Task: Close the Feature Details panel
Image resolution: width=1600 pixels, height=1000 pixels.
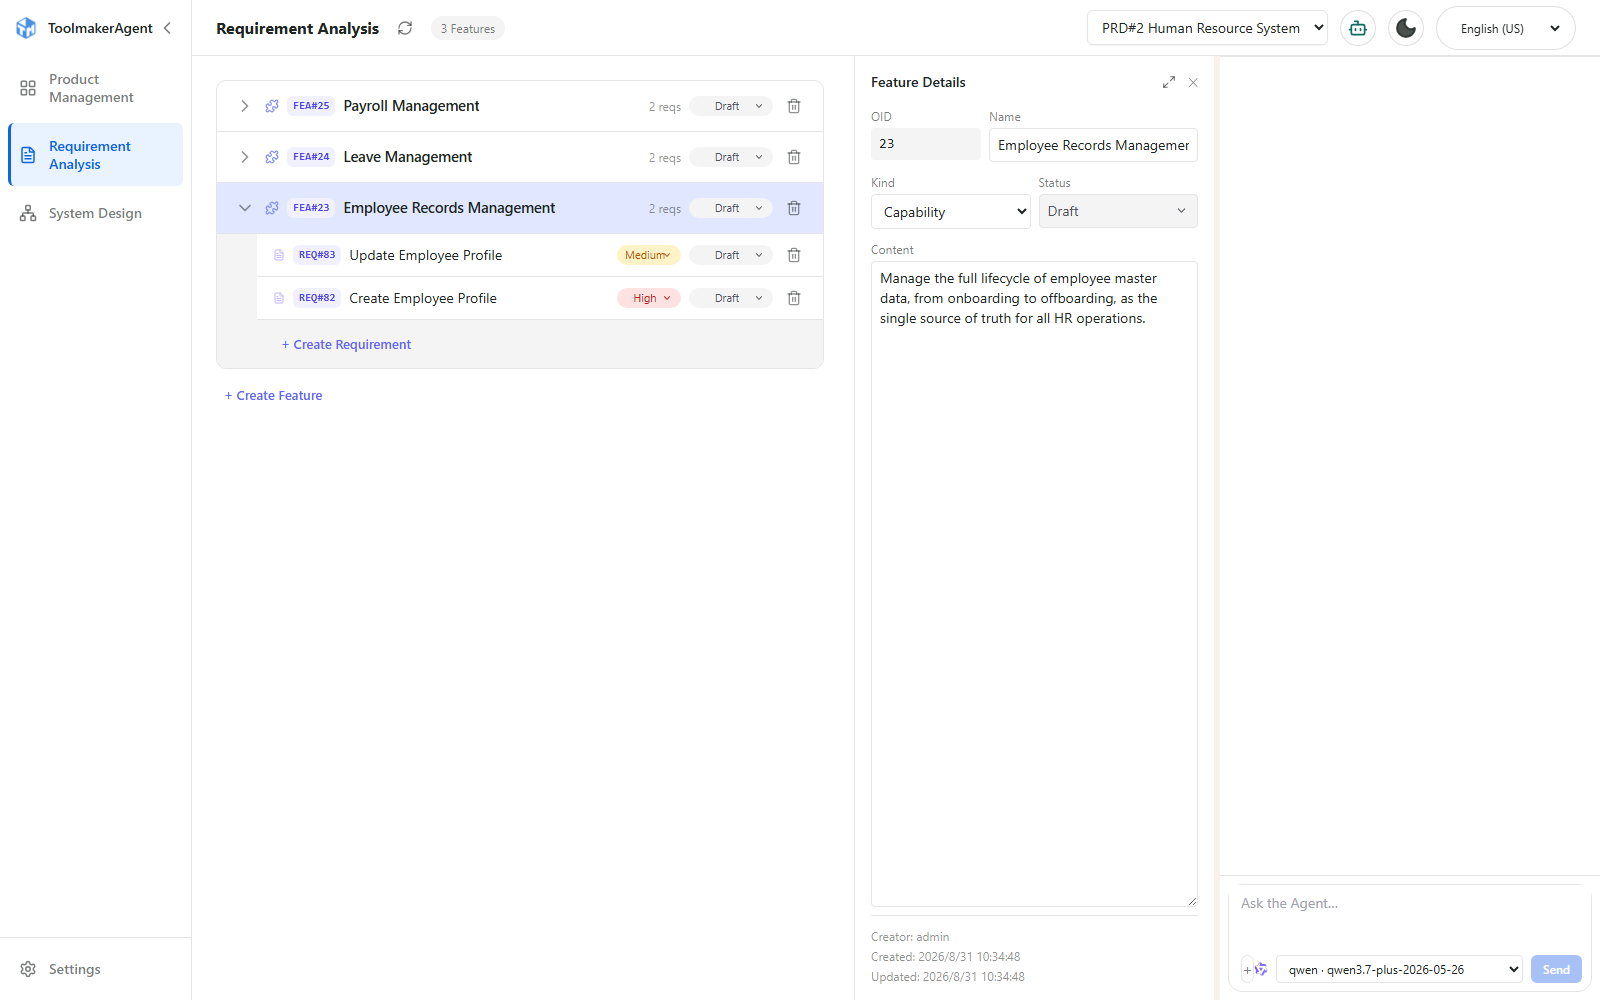Action: pyautogui.click(x=1193, y=83)
